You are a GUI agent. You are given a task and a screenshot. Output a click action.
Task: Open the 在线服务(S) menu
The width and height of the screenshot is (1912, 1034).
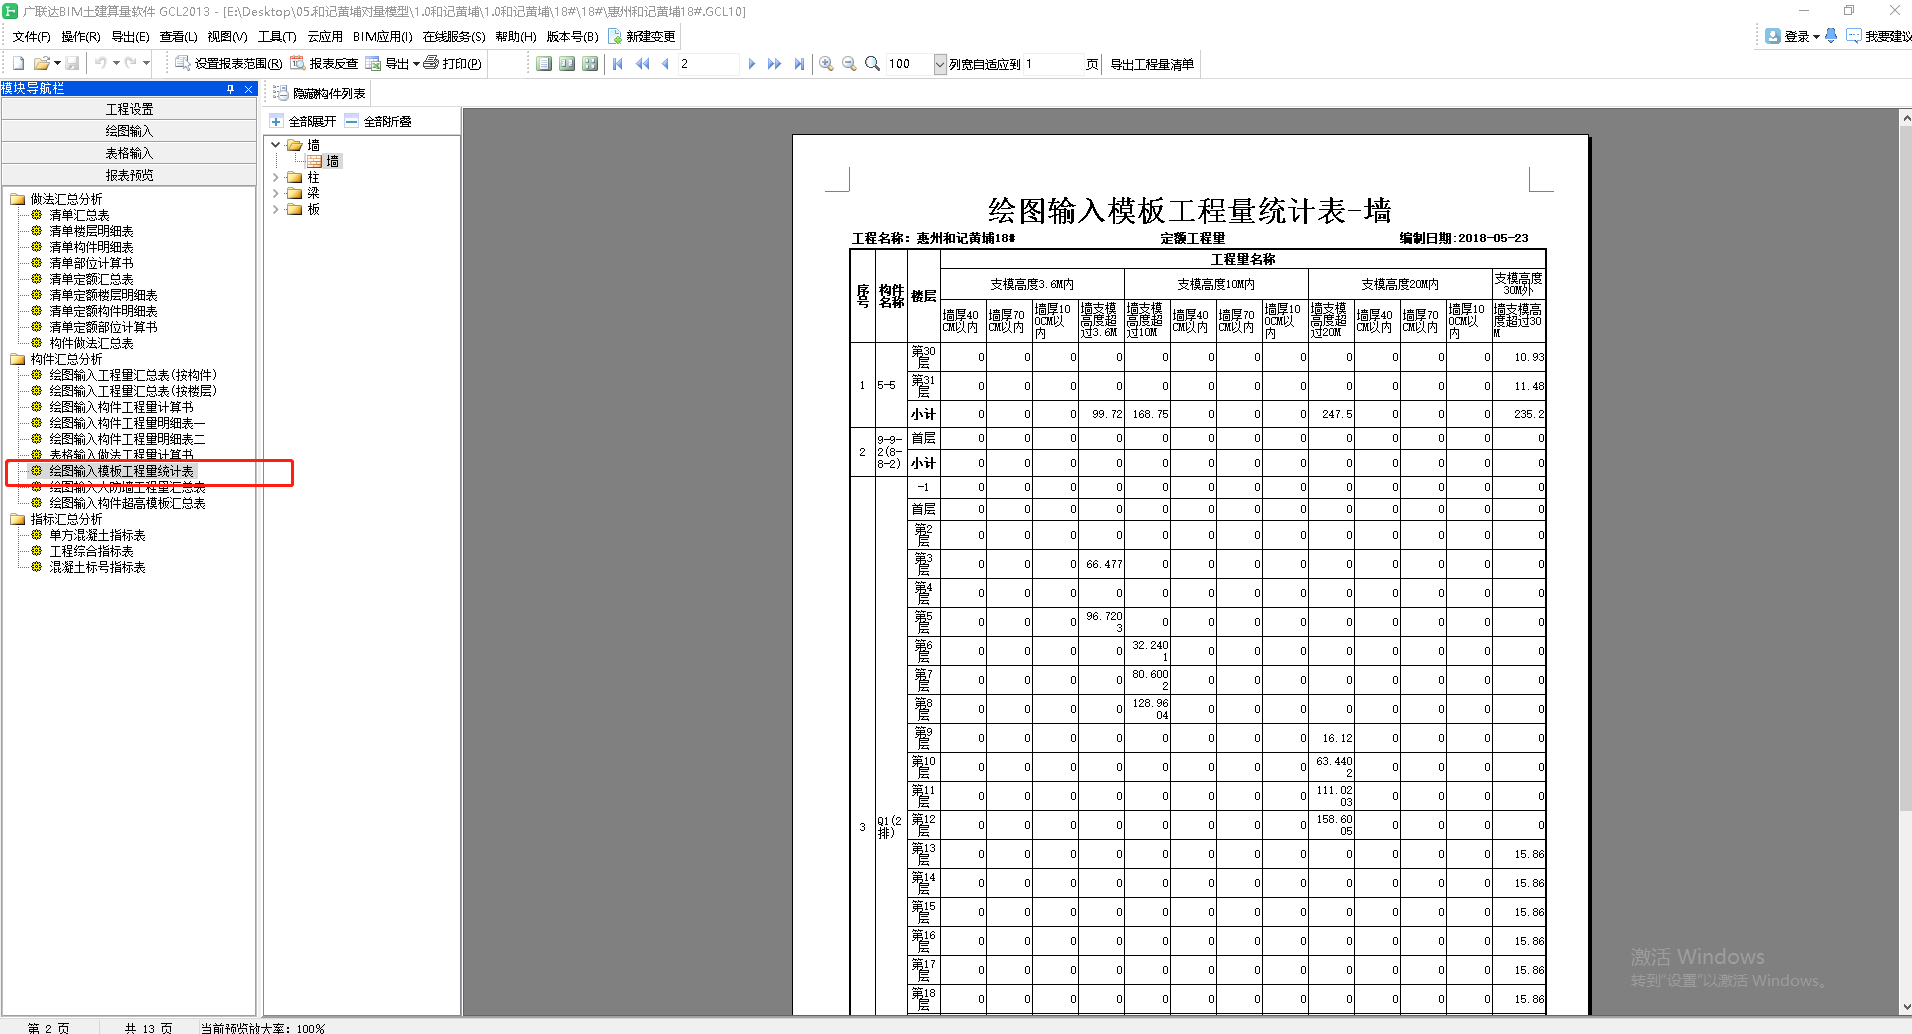pos(453,36)
